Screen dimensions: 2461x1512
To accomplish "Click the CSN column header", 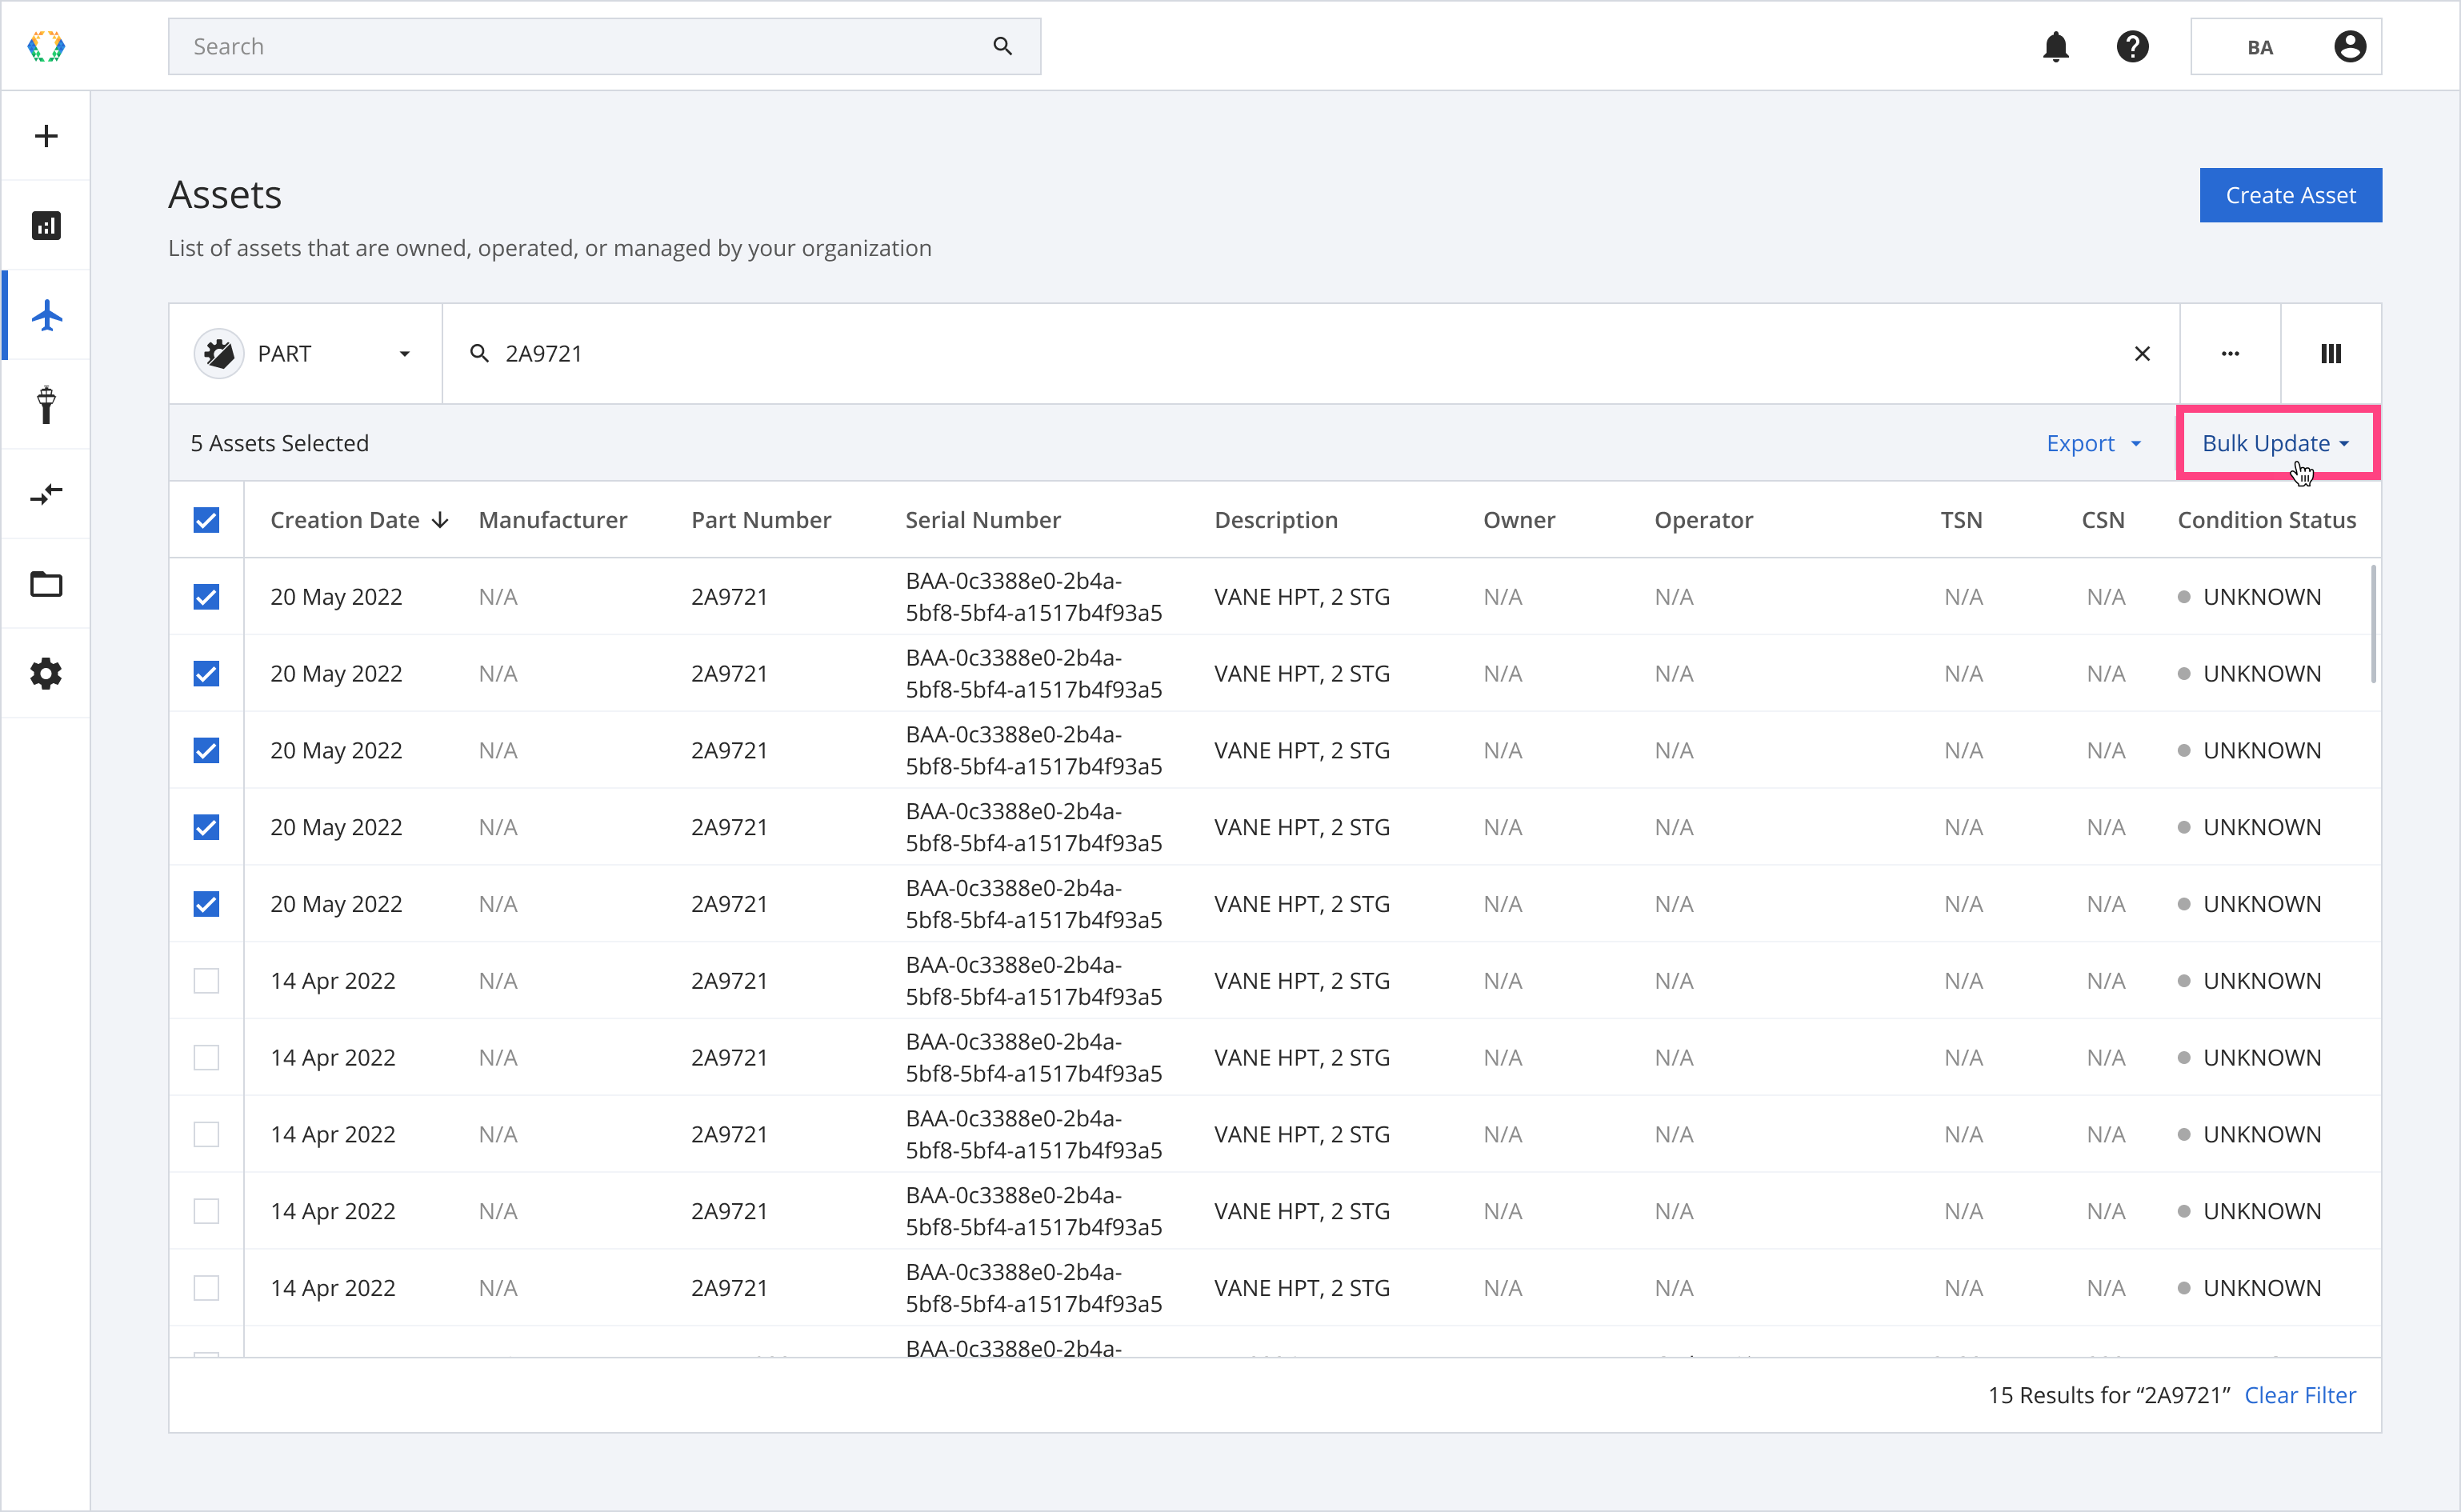I will [2103, 521].
